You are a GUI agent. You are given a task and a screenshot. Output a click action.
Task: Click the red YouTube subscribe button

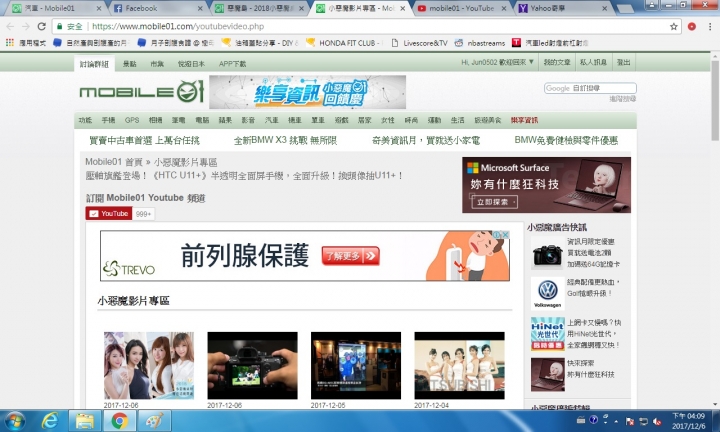(x=109, y=213)
